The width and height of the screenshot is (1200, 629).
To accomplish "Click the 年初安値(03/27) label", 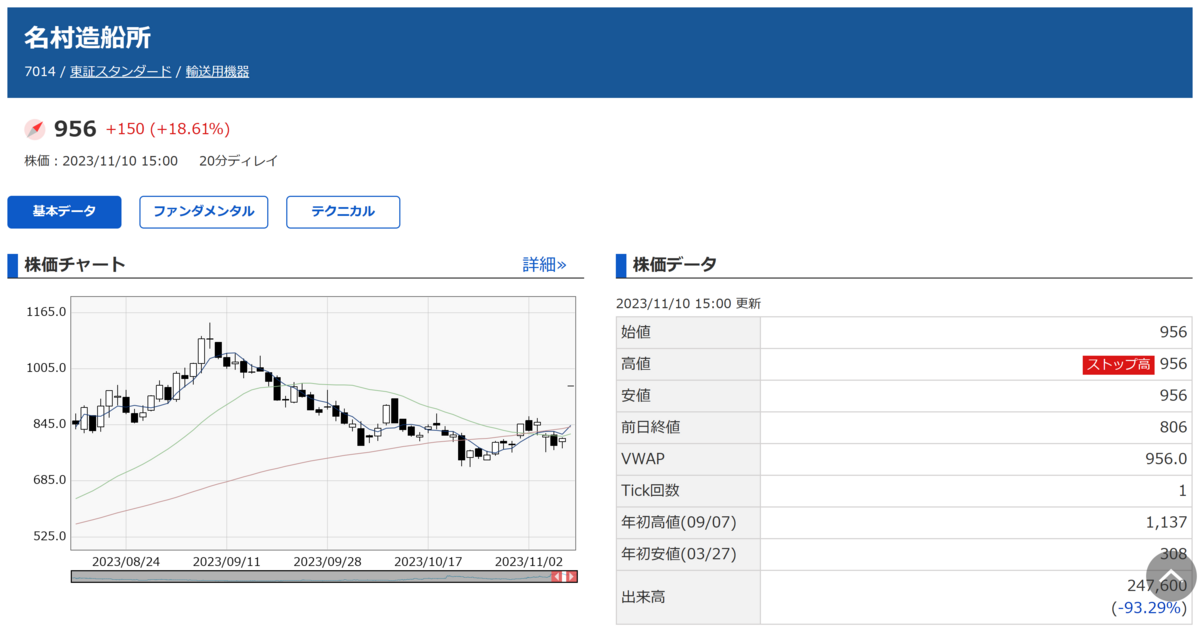I will [679, 554].
